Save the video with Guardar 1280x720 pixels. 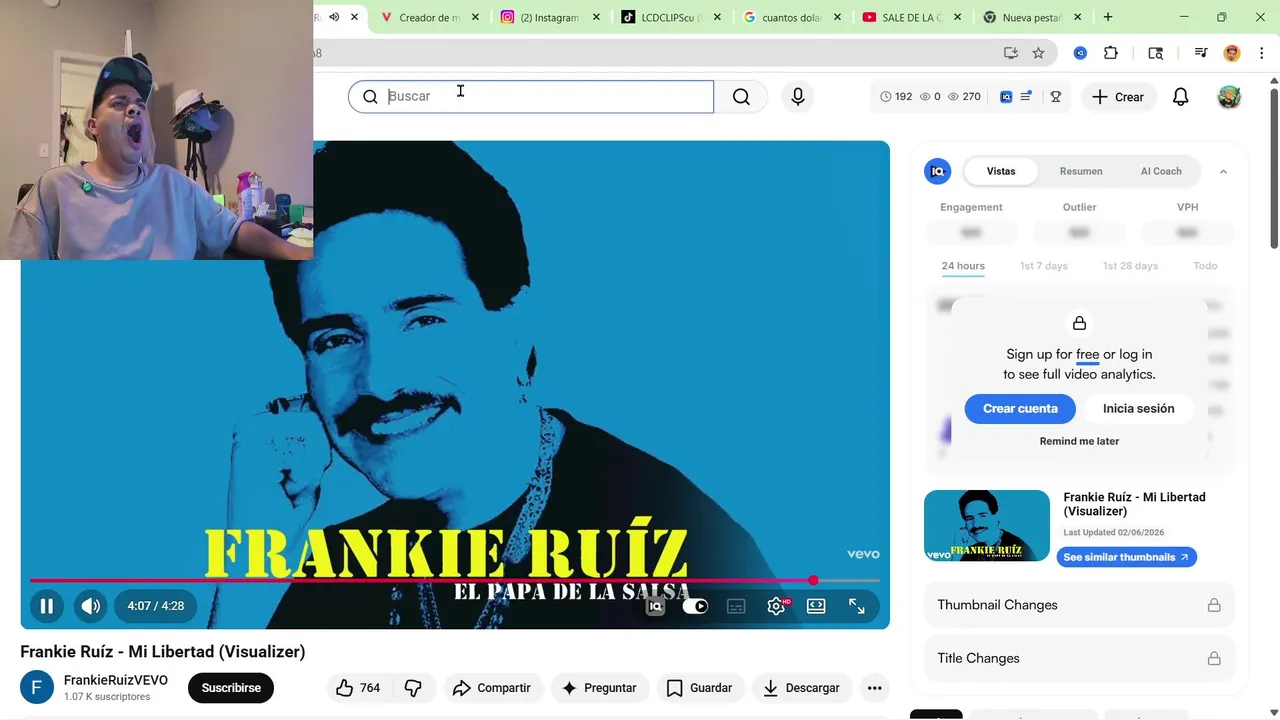(699, 688)
